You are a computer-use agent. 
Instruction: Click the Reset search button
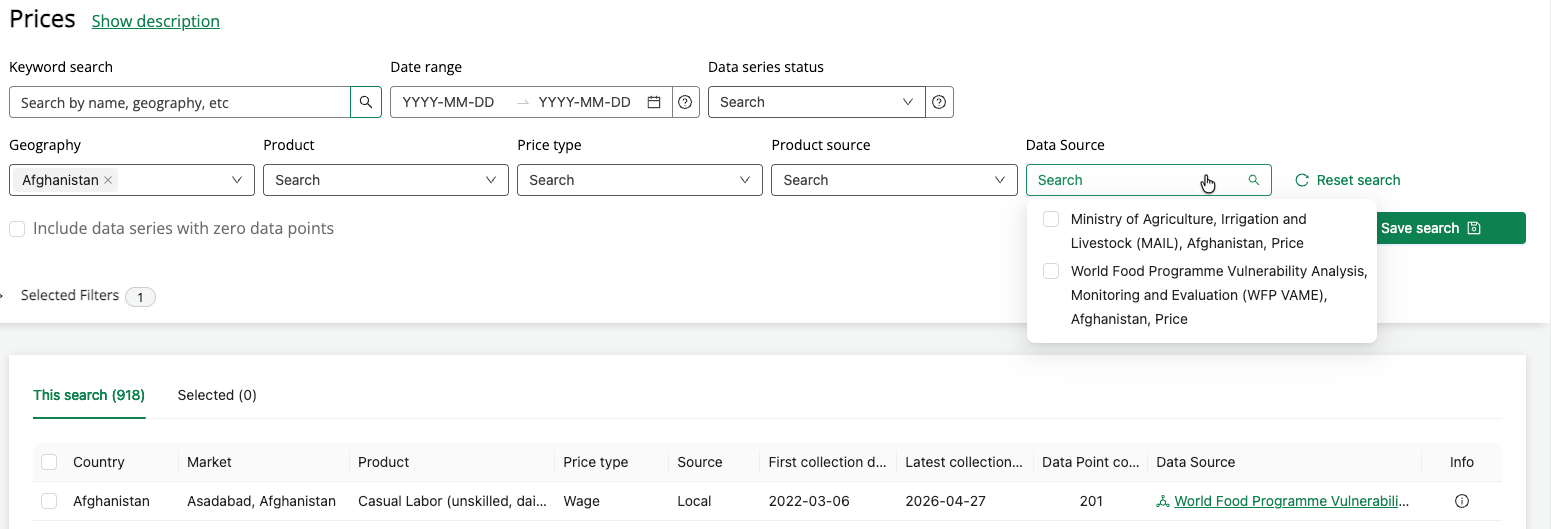[x=1348, y=180]
